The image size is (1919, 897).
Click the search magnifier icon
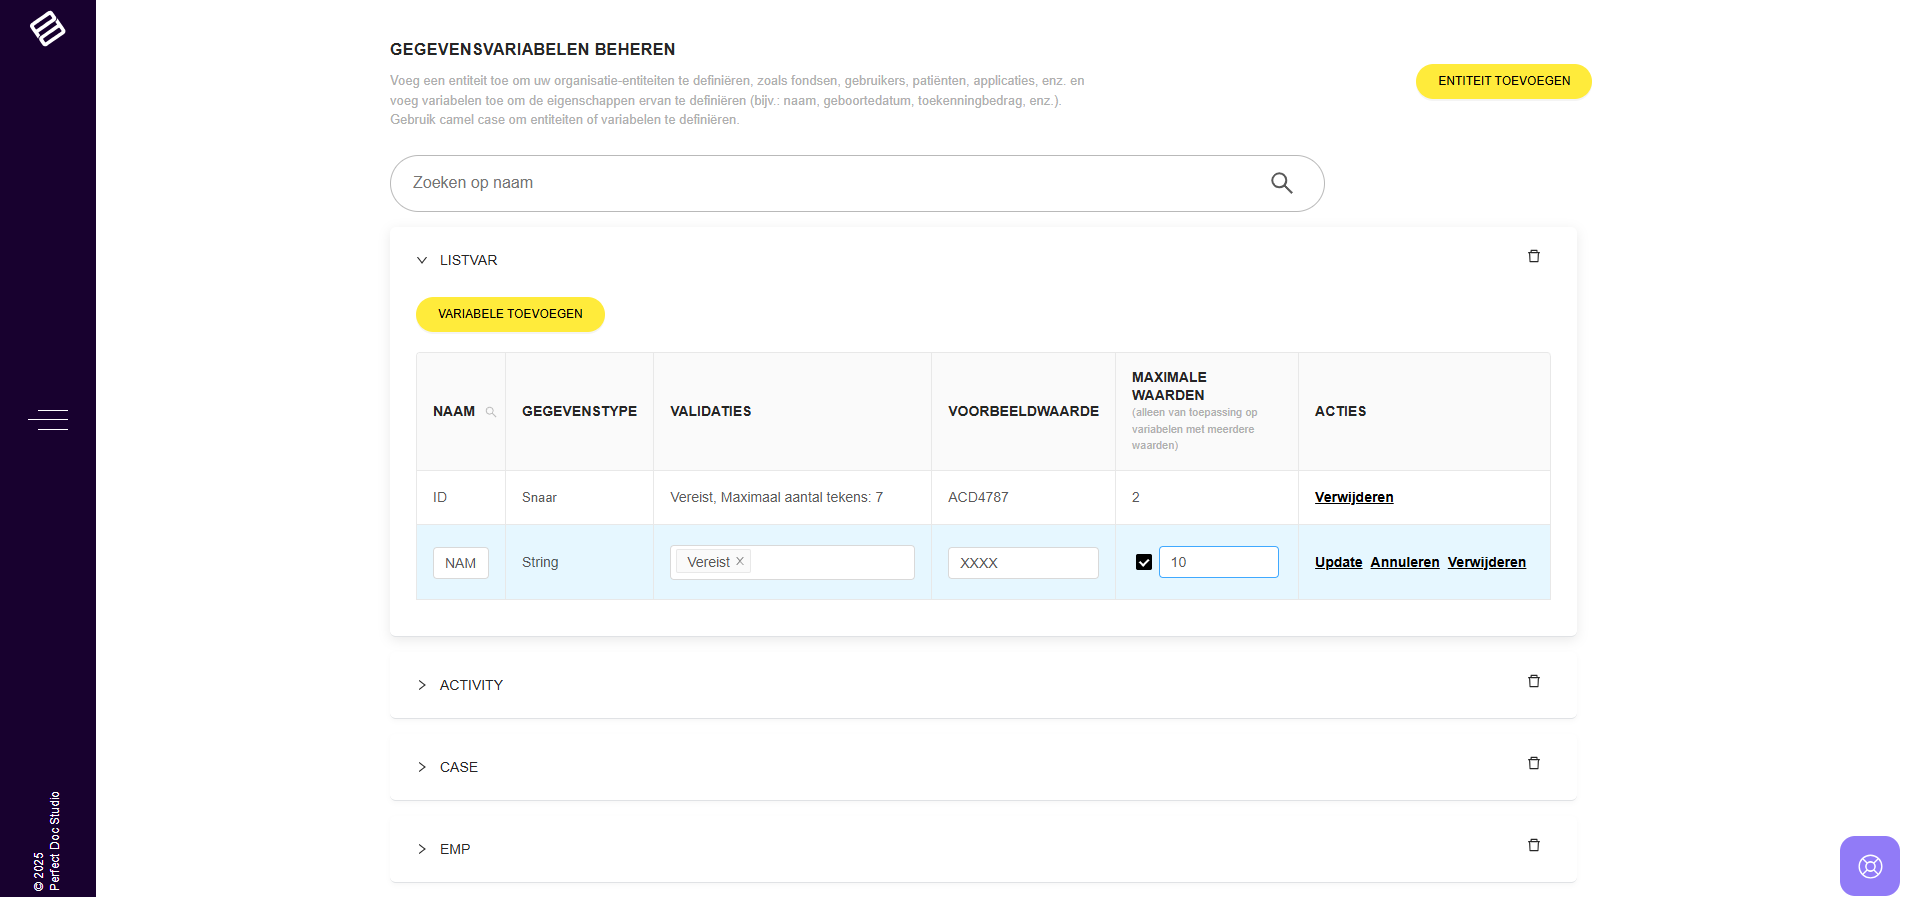[x=1281, y=183]
